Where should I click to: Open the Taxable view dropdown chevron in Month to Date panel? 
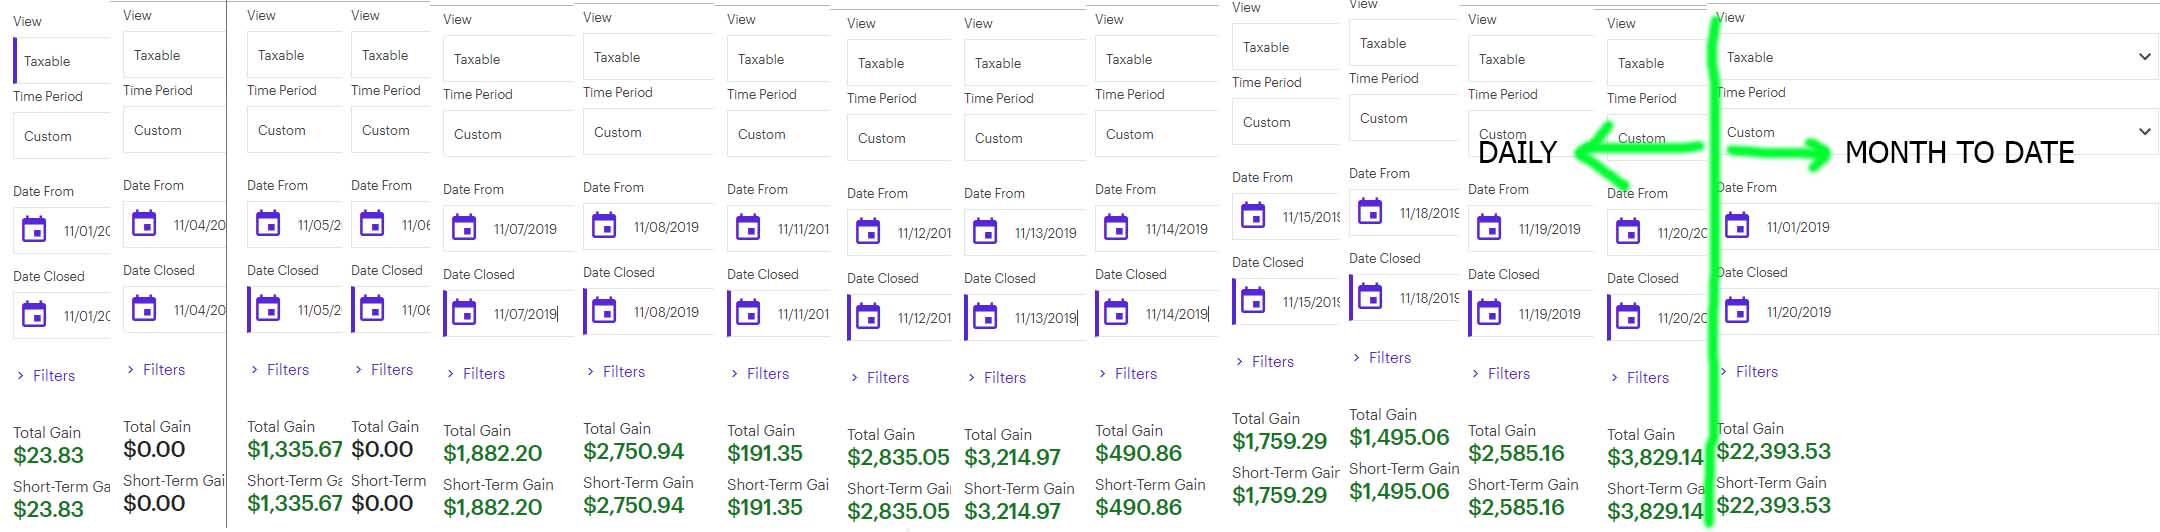tap(2144, 57)
